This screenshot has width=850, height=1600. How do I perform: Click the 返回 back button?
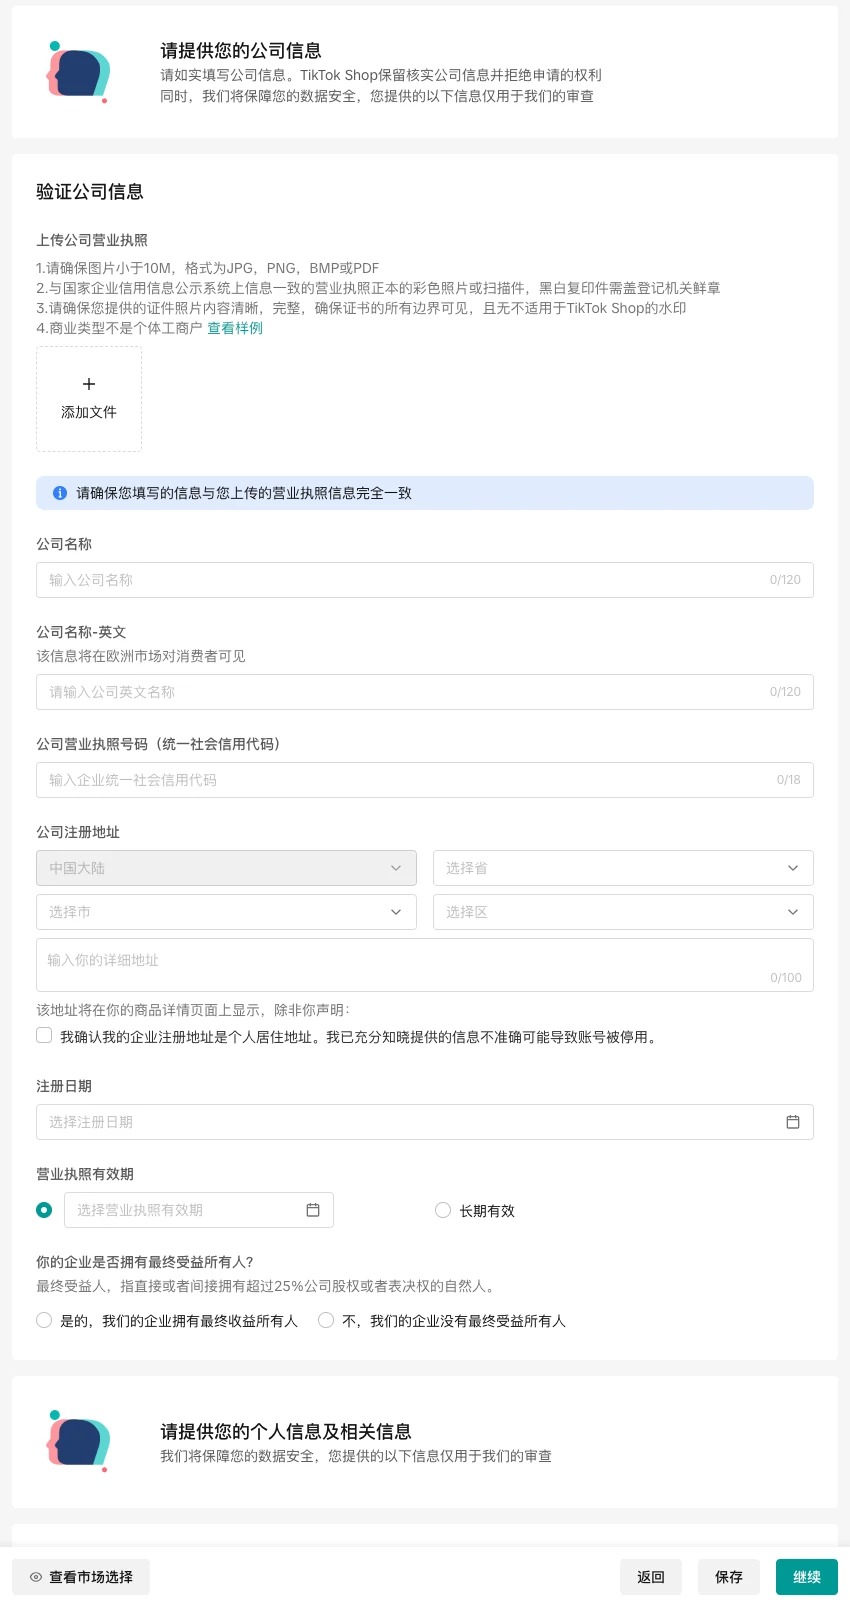(650, 1577)
